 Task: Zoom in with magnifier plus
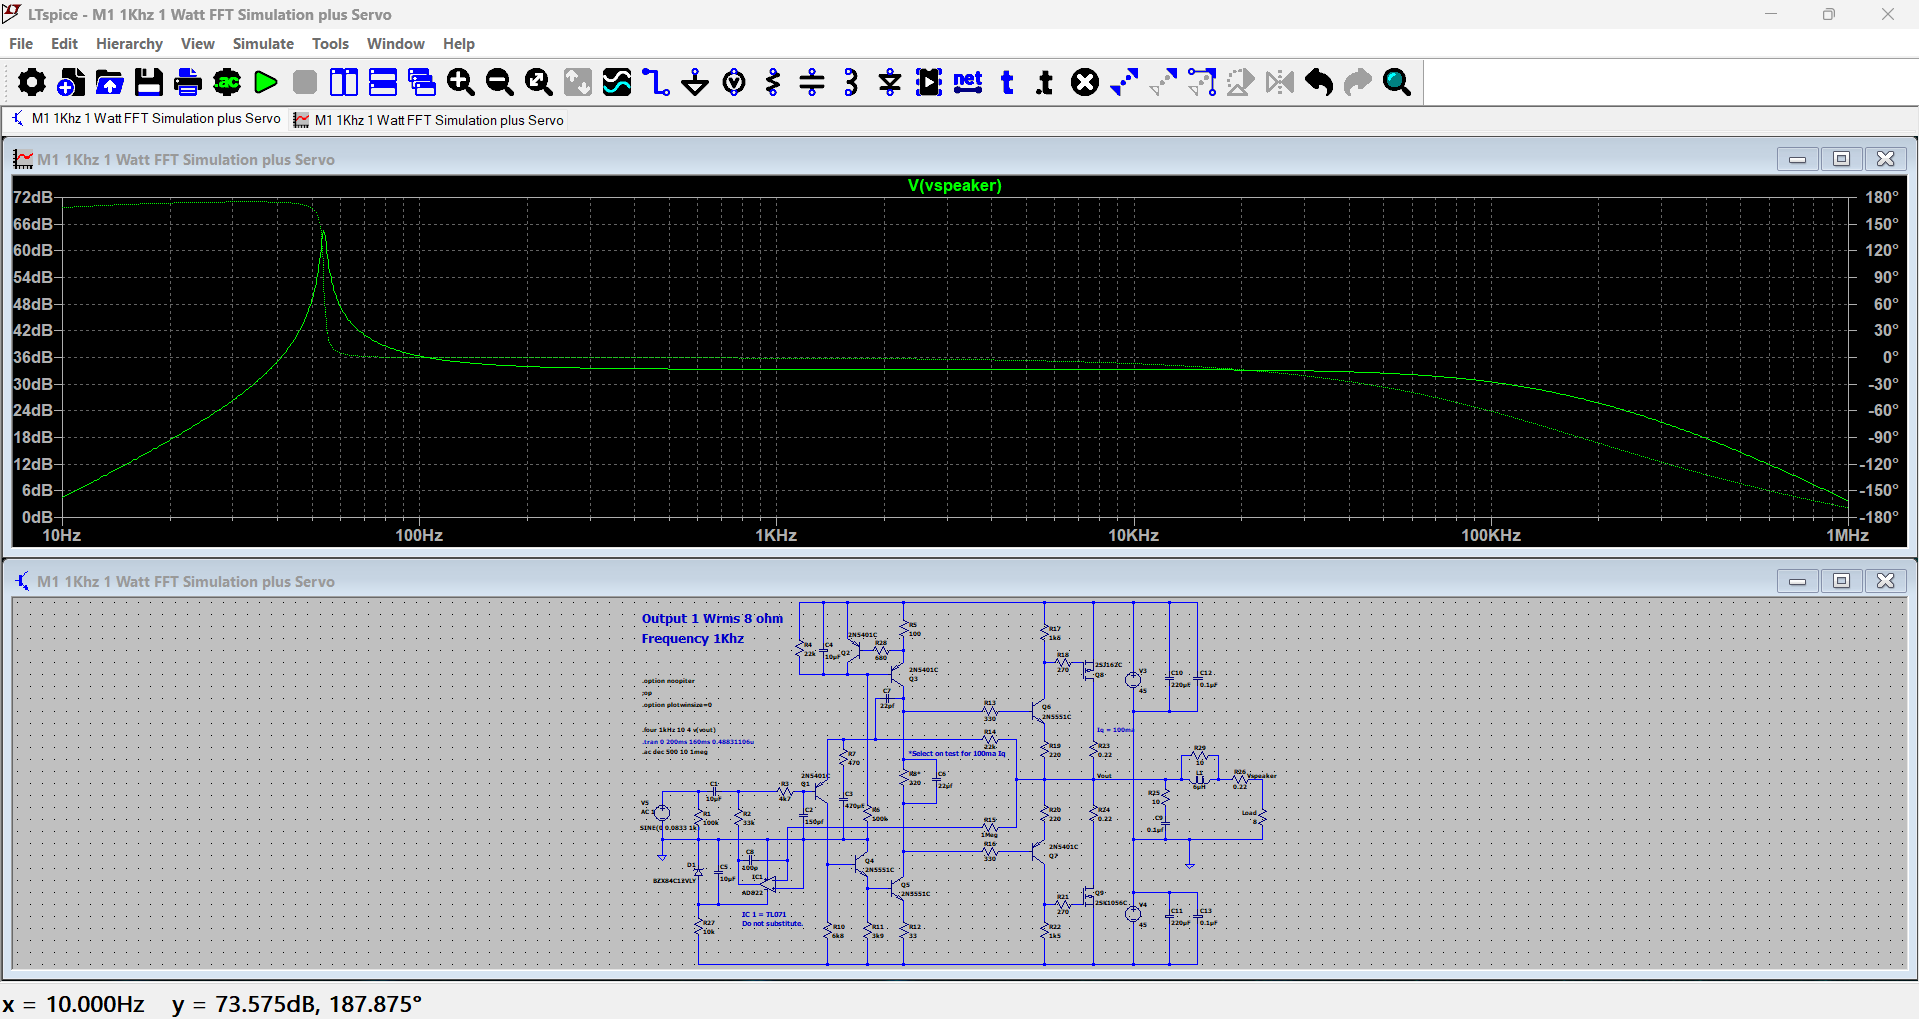(461, 82)
